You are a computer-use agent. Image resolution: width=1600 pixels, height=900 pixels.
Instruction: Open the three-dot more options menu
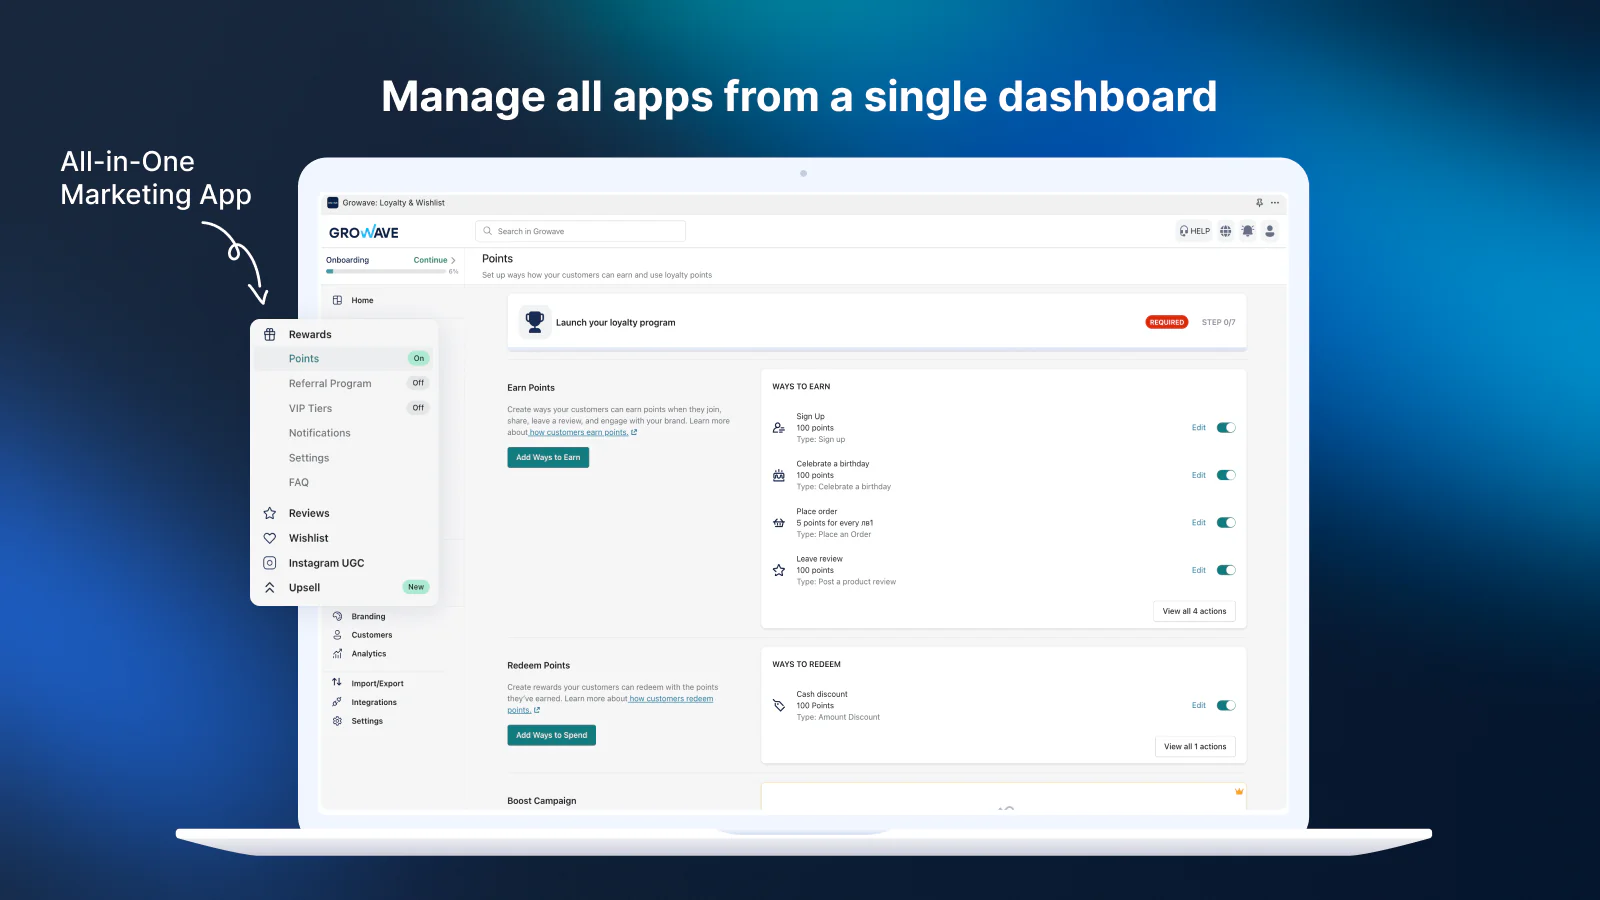pos(1275,203)
